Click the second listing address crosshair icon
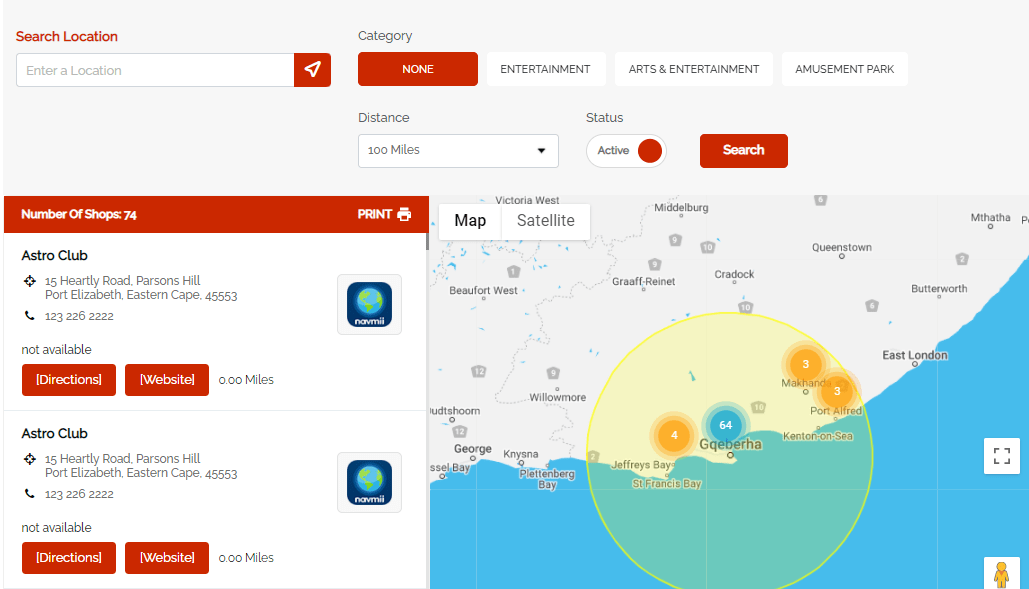 30,459
